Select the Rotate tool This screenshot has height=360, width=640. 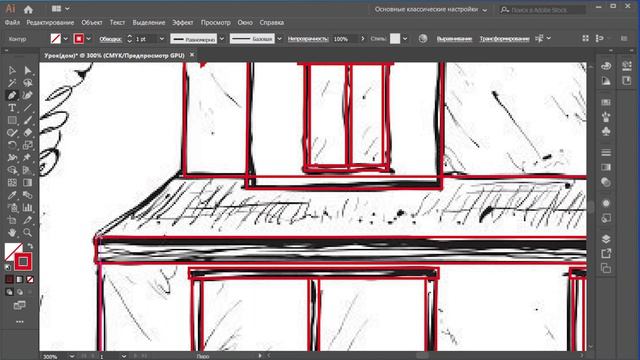[12, 145]
